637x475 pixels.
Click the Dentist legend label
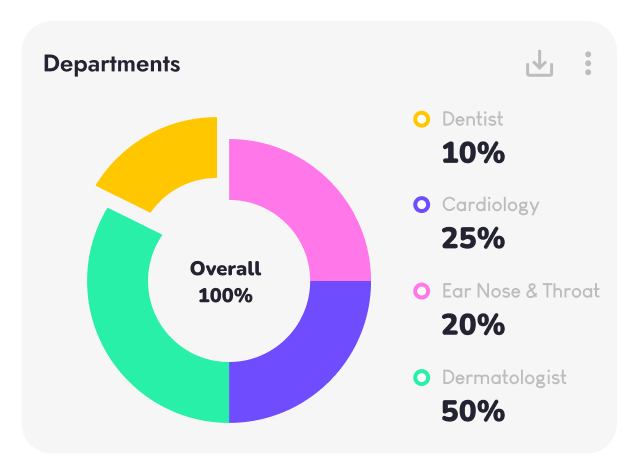tap(472, 119)
